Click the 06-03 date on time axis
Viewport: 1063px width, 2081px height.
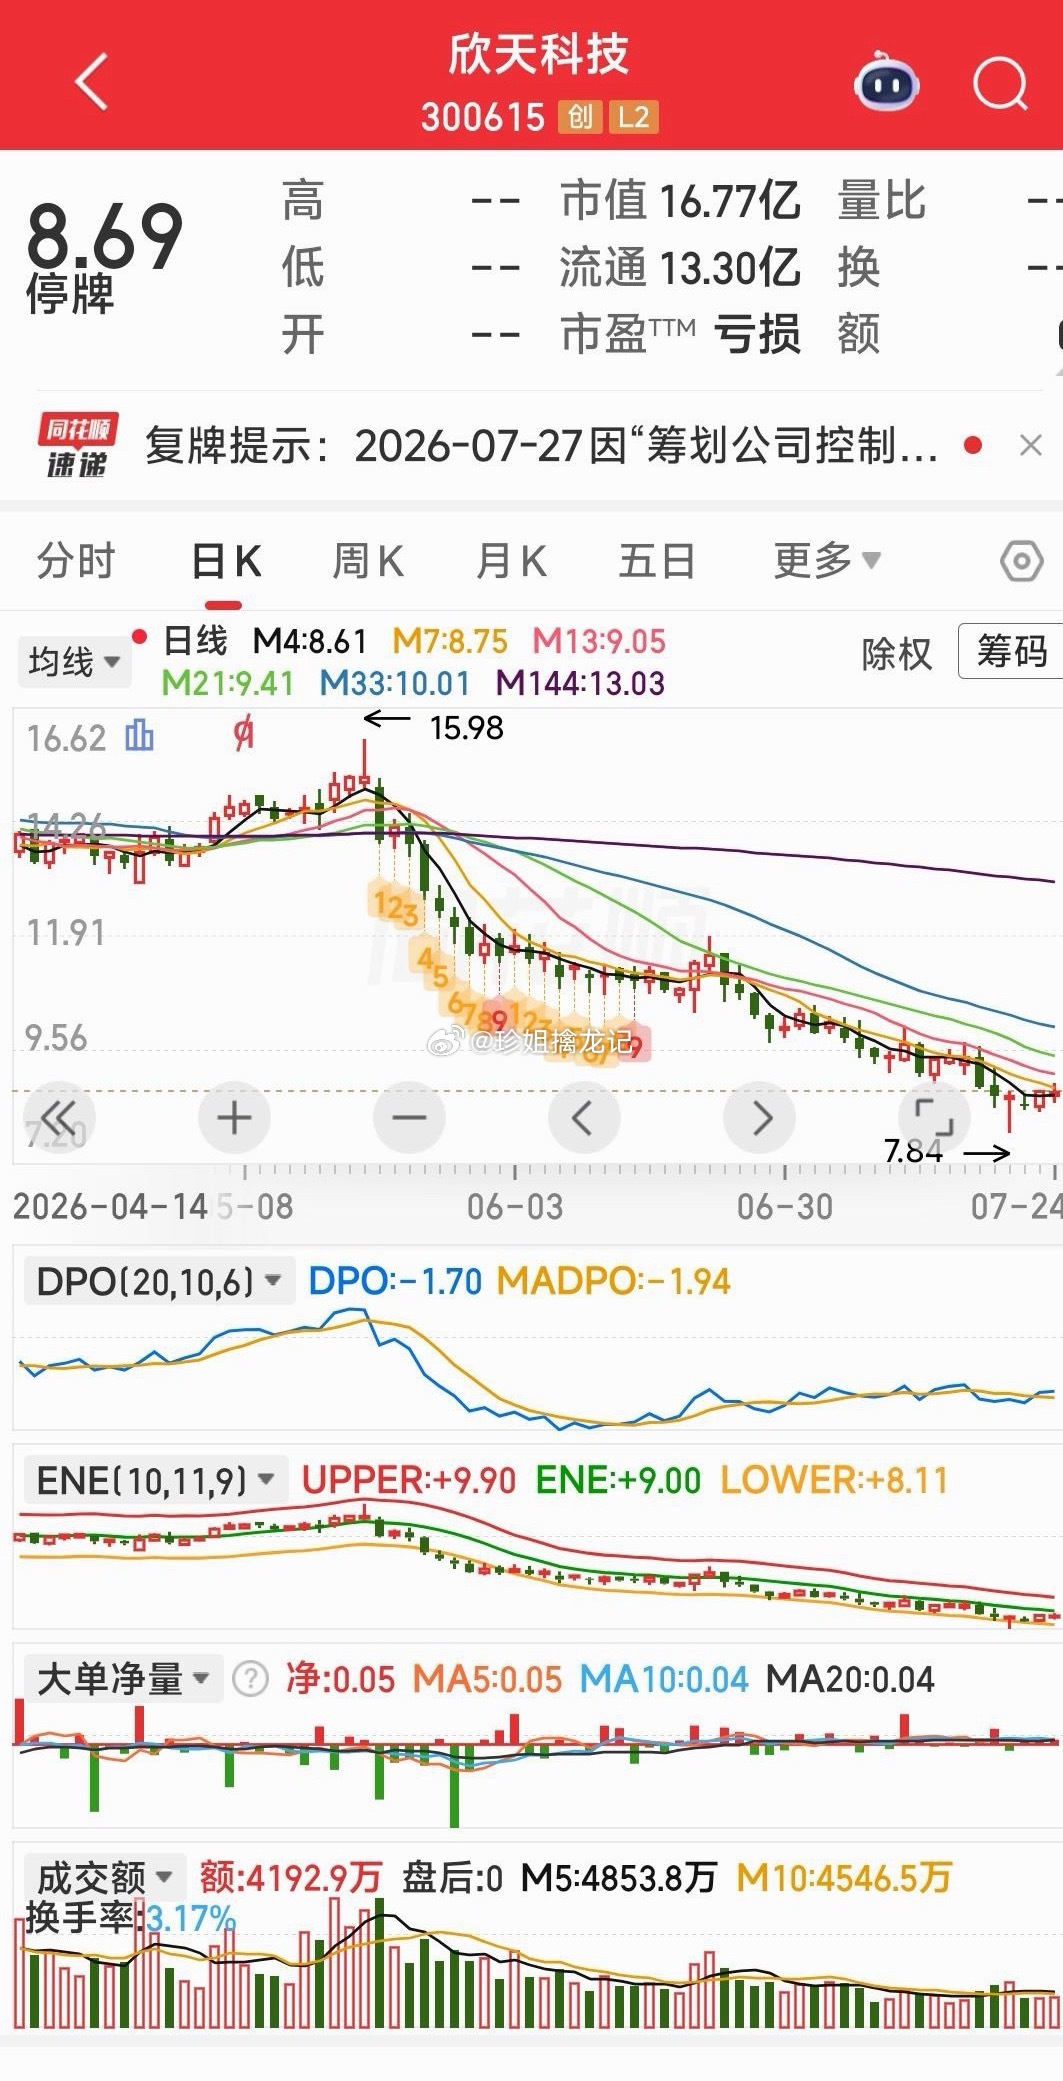tap(515, 1206)
